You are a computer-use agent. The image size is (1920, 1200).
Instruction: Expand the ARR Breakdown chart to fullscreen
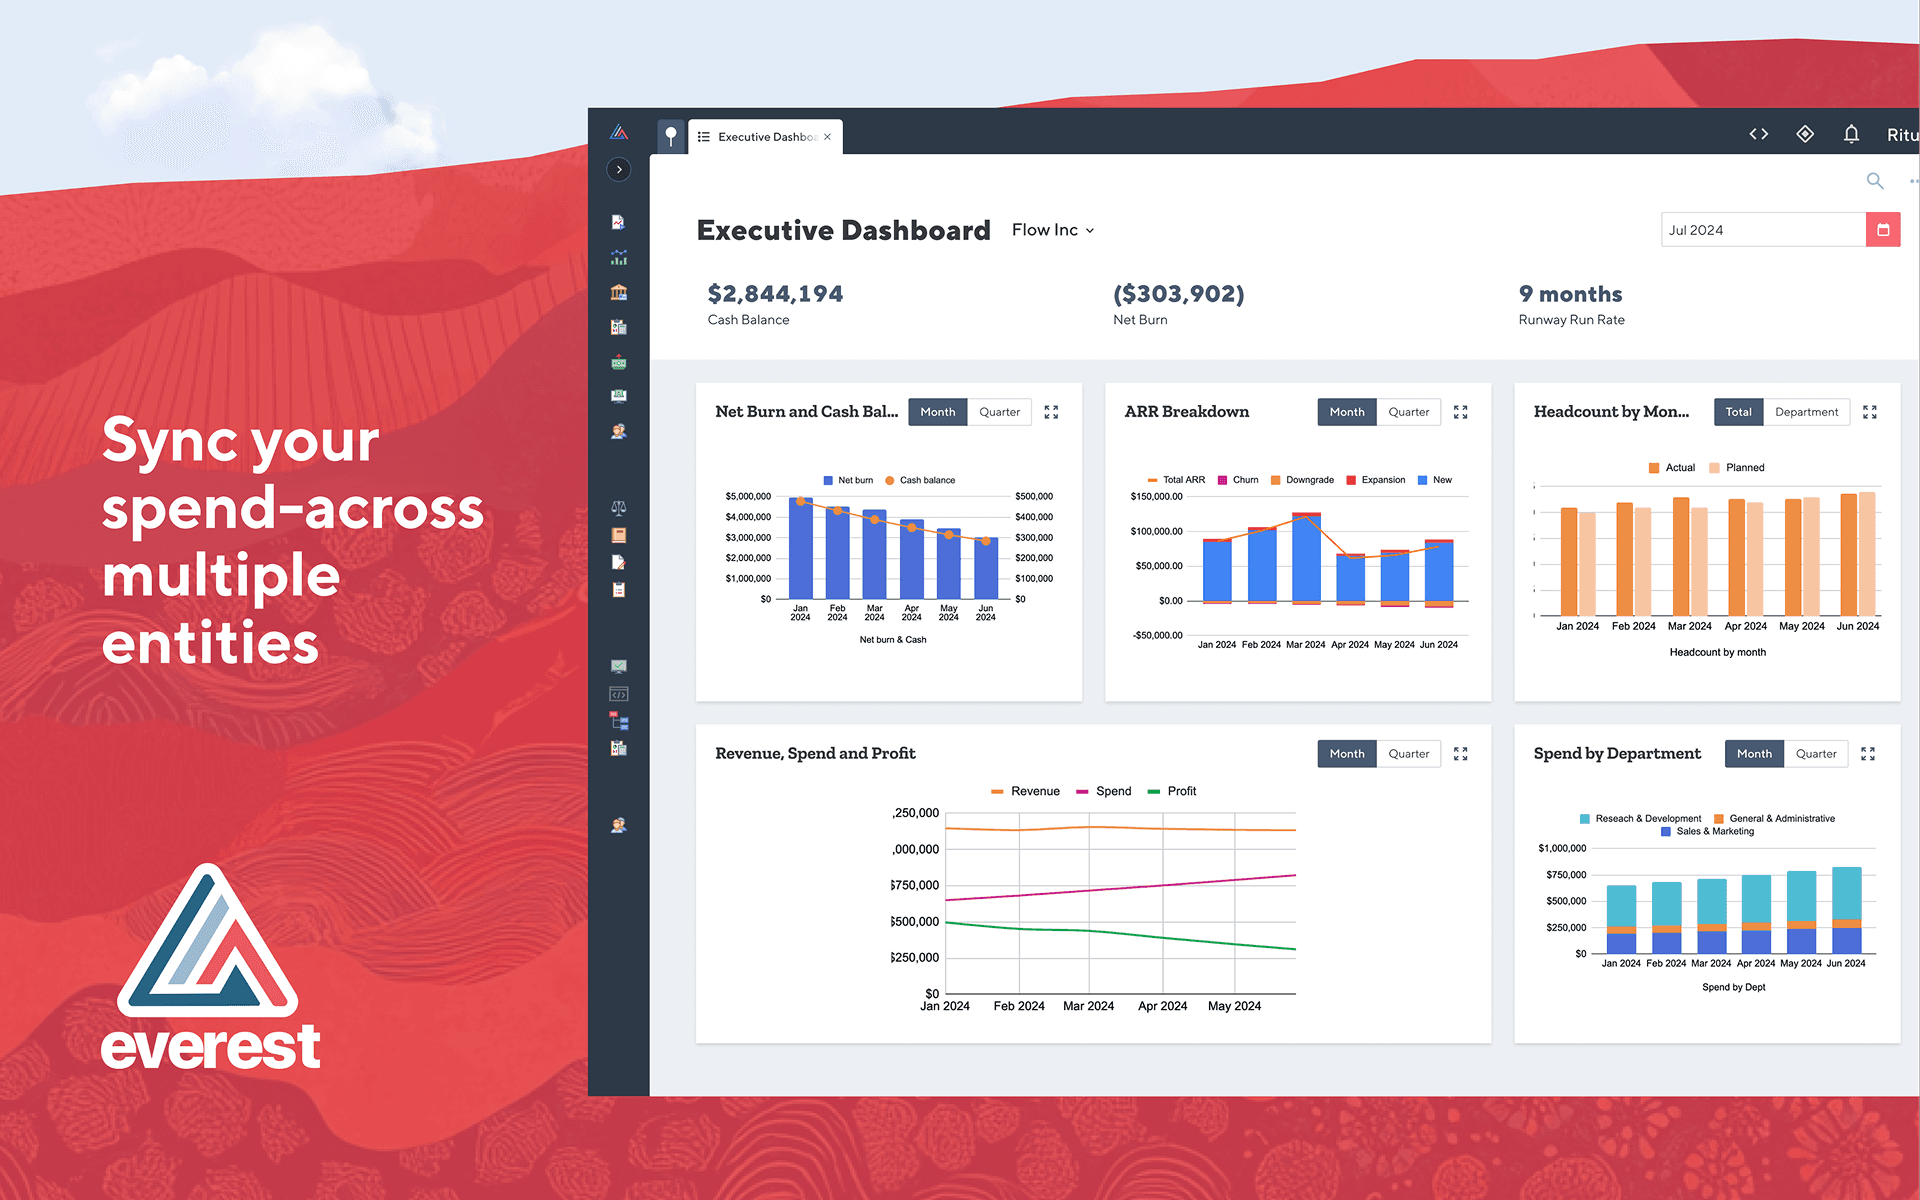pyautogui.click(x=1460, y=412)
